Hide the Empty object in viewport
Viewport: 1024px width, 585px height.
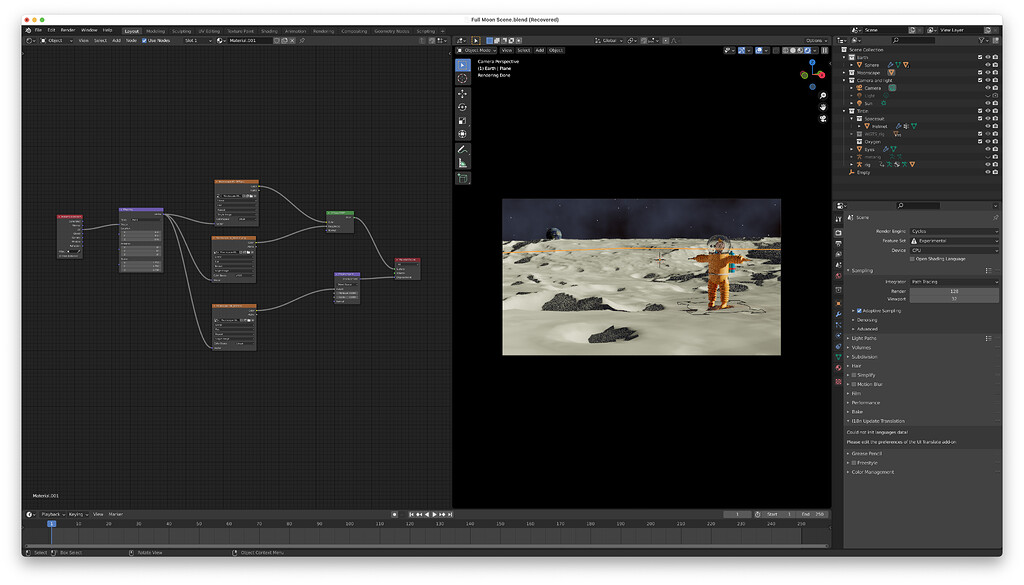click(x=987, y=172)
